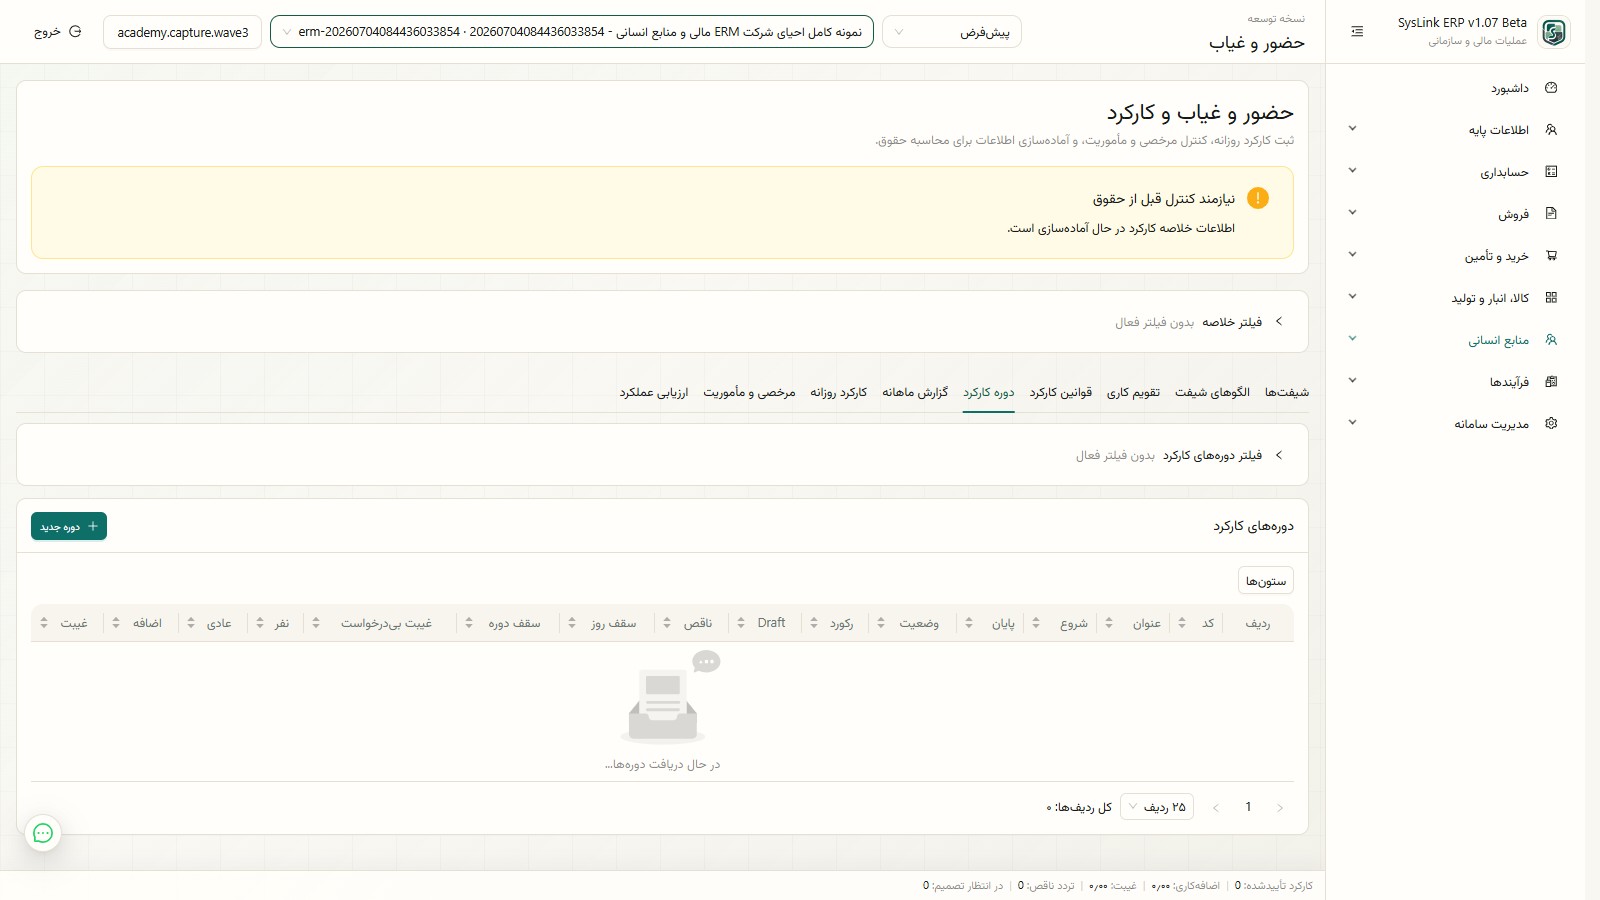Click the دوره جدید new period button
This screenshot has height=900, width=1600.
click(69, 526)
